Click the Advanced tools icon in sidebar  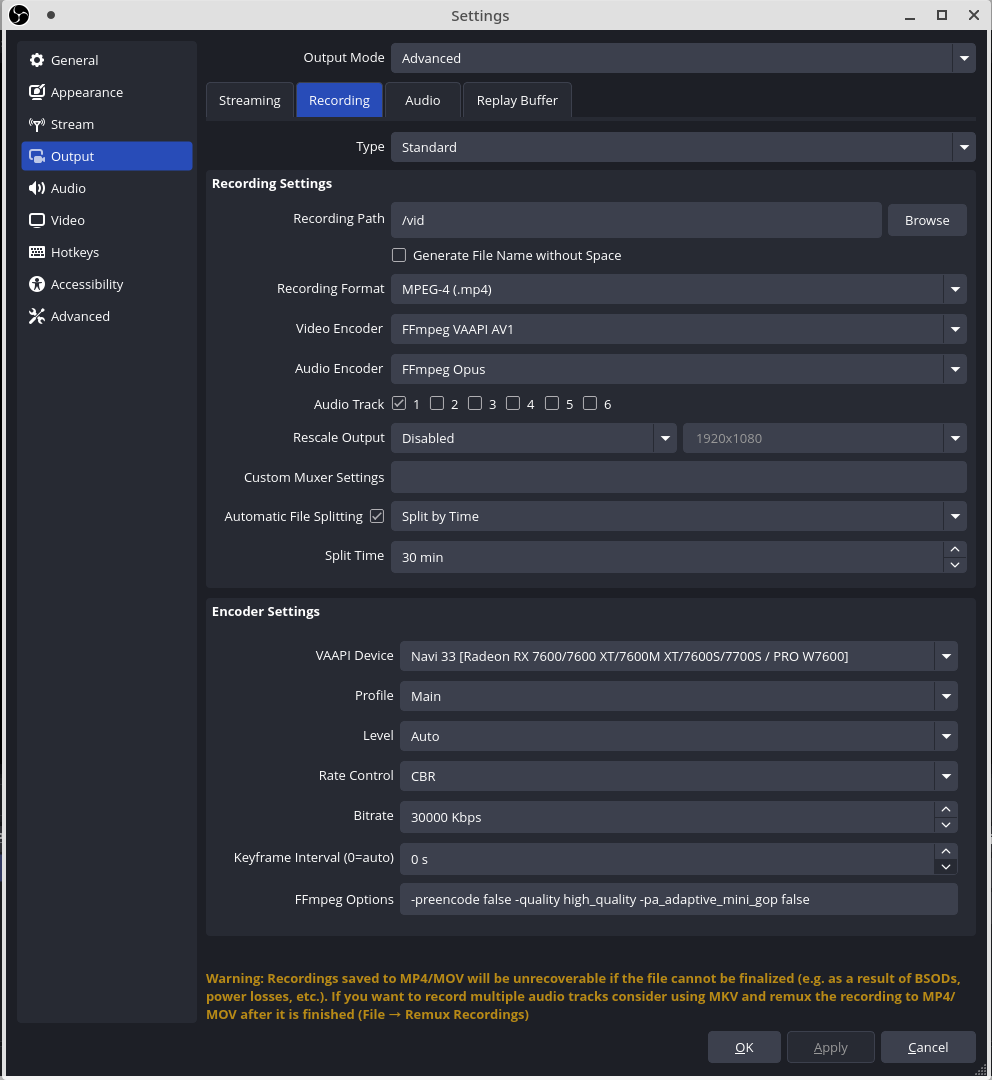coord(37,316)
